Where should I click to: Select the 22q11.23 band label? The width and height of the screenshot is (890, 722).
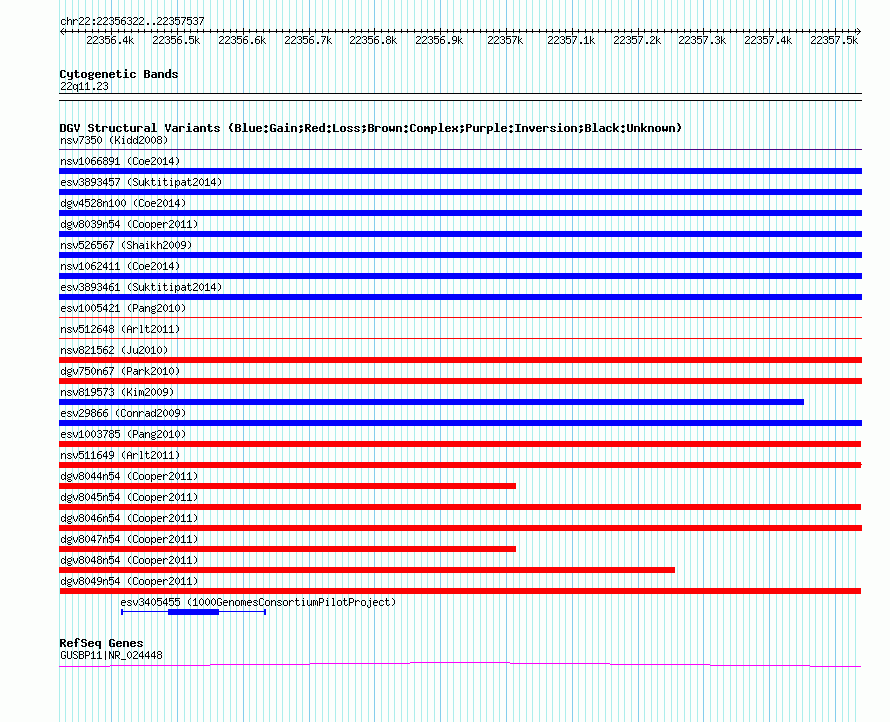click(x=84, y=86)
